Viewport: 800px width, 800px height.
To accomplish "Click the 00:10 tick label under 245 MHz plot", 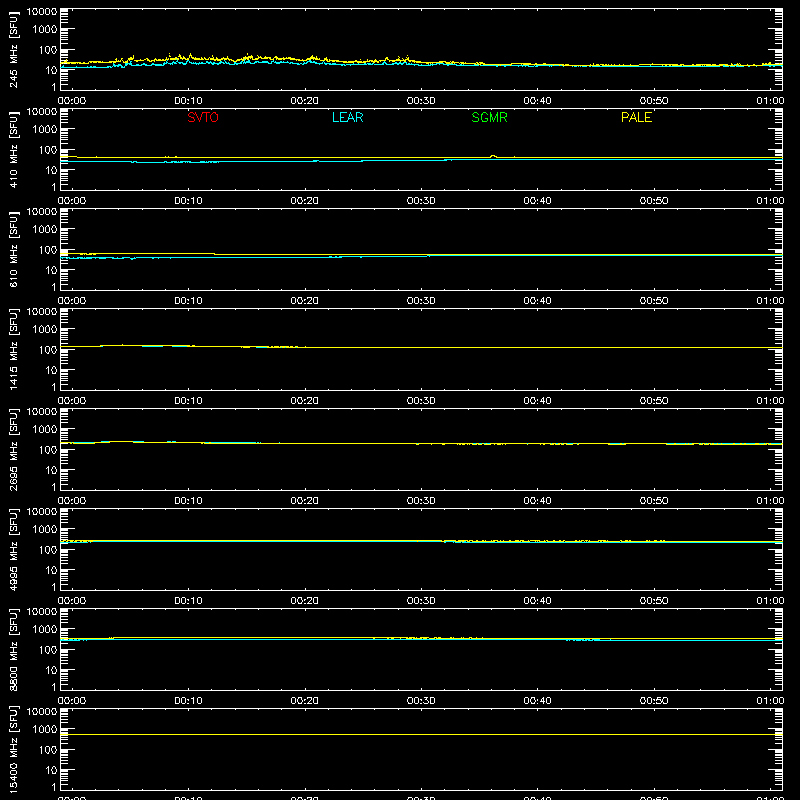I will (x=188, y=101).
